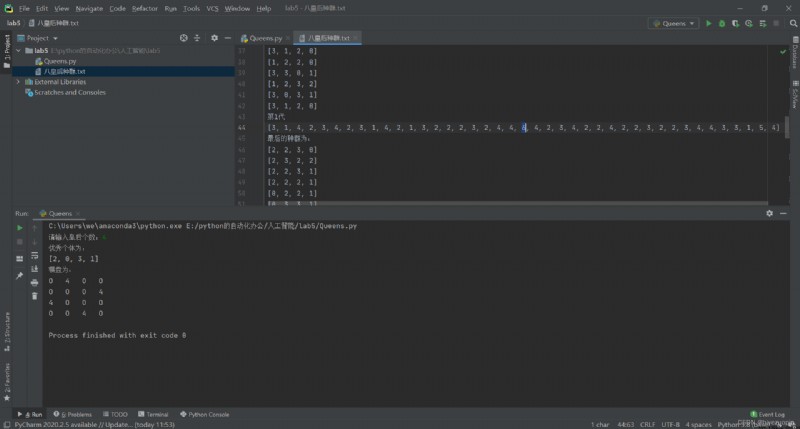Change UTF-8 file encoding in status bar
Screen dimensions: 800x429
tap(670, 424)
